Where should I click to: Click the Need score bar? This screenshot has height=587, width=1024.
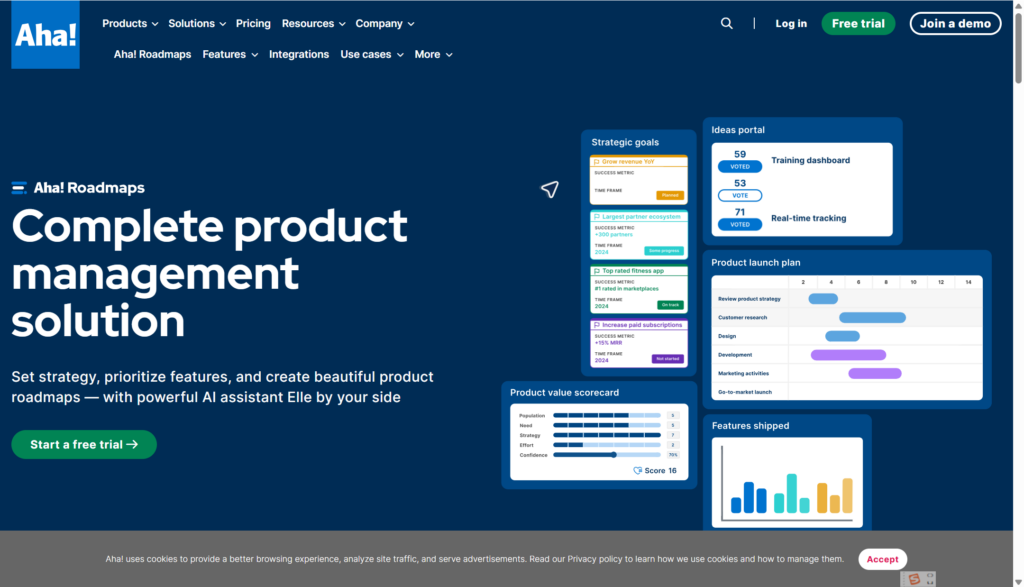[x=607, y=425]
